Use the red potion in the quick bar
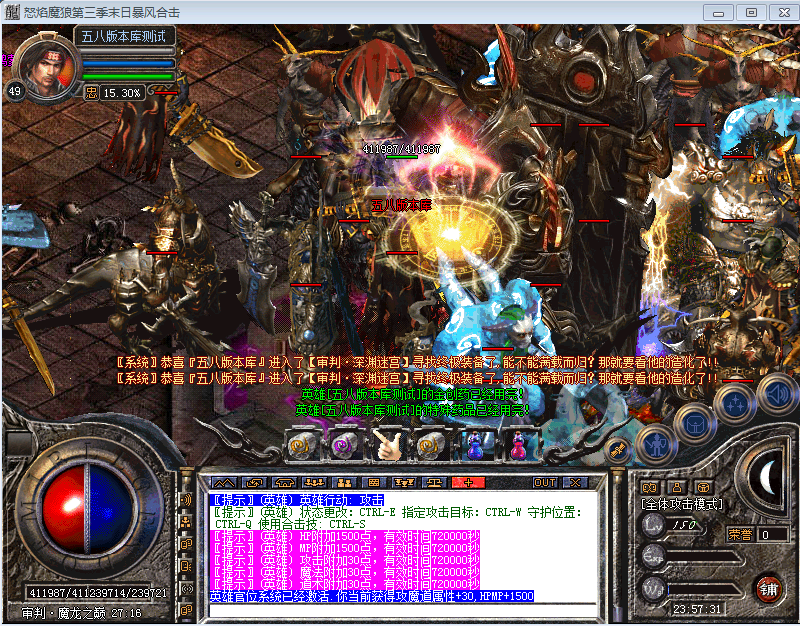This screenshot has height=626, width=800. coord(517,444)
